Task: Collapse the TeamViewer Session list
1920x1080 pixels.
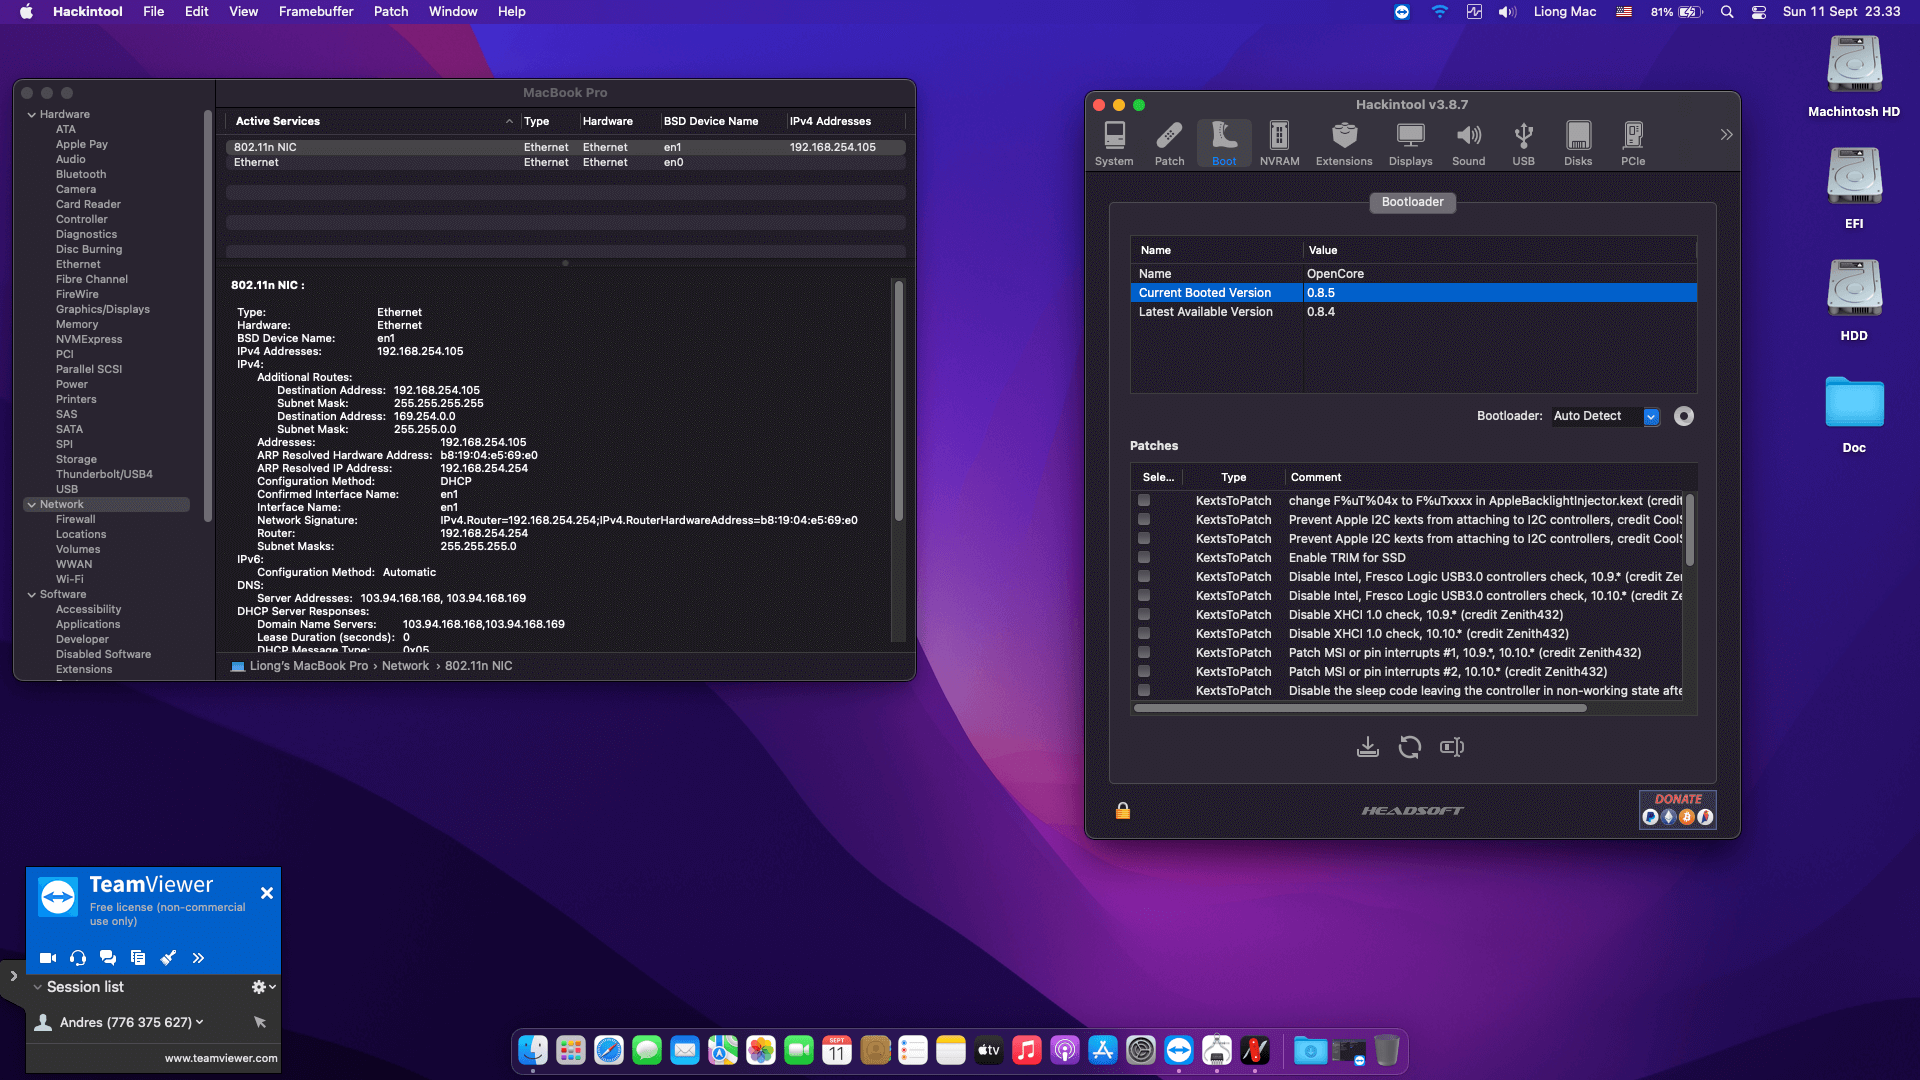Action: tap(38, 987)
